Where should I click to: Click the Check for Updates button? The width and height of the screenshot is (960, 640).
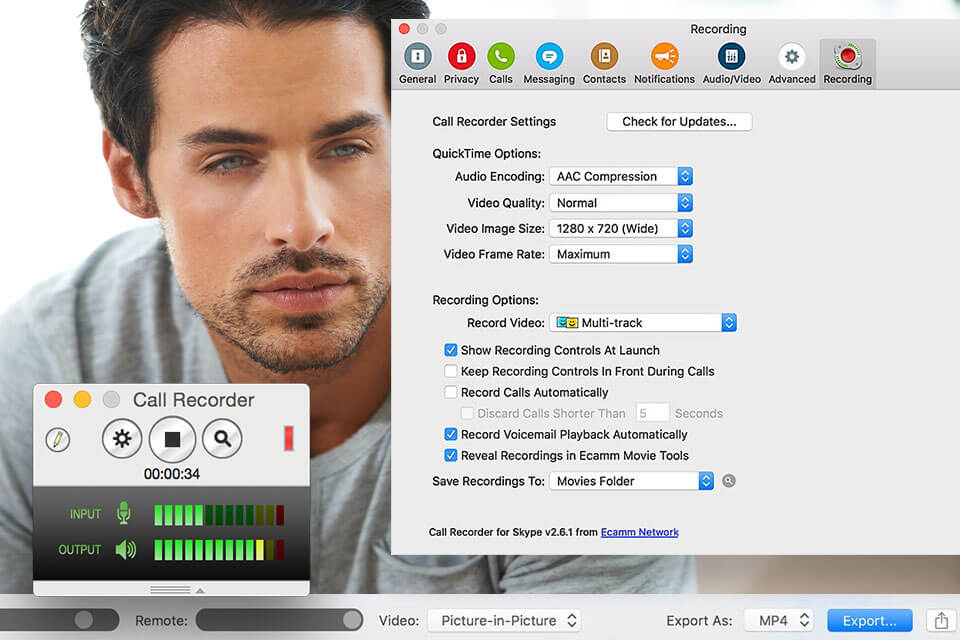(x=679, y=121)
